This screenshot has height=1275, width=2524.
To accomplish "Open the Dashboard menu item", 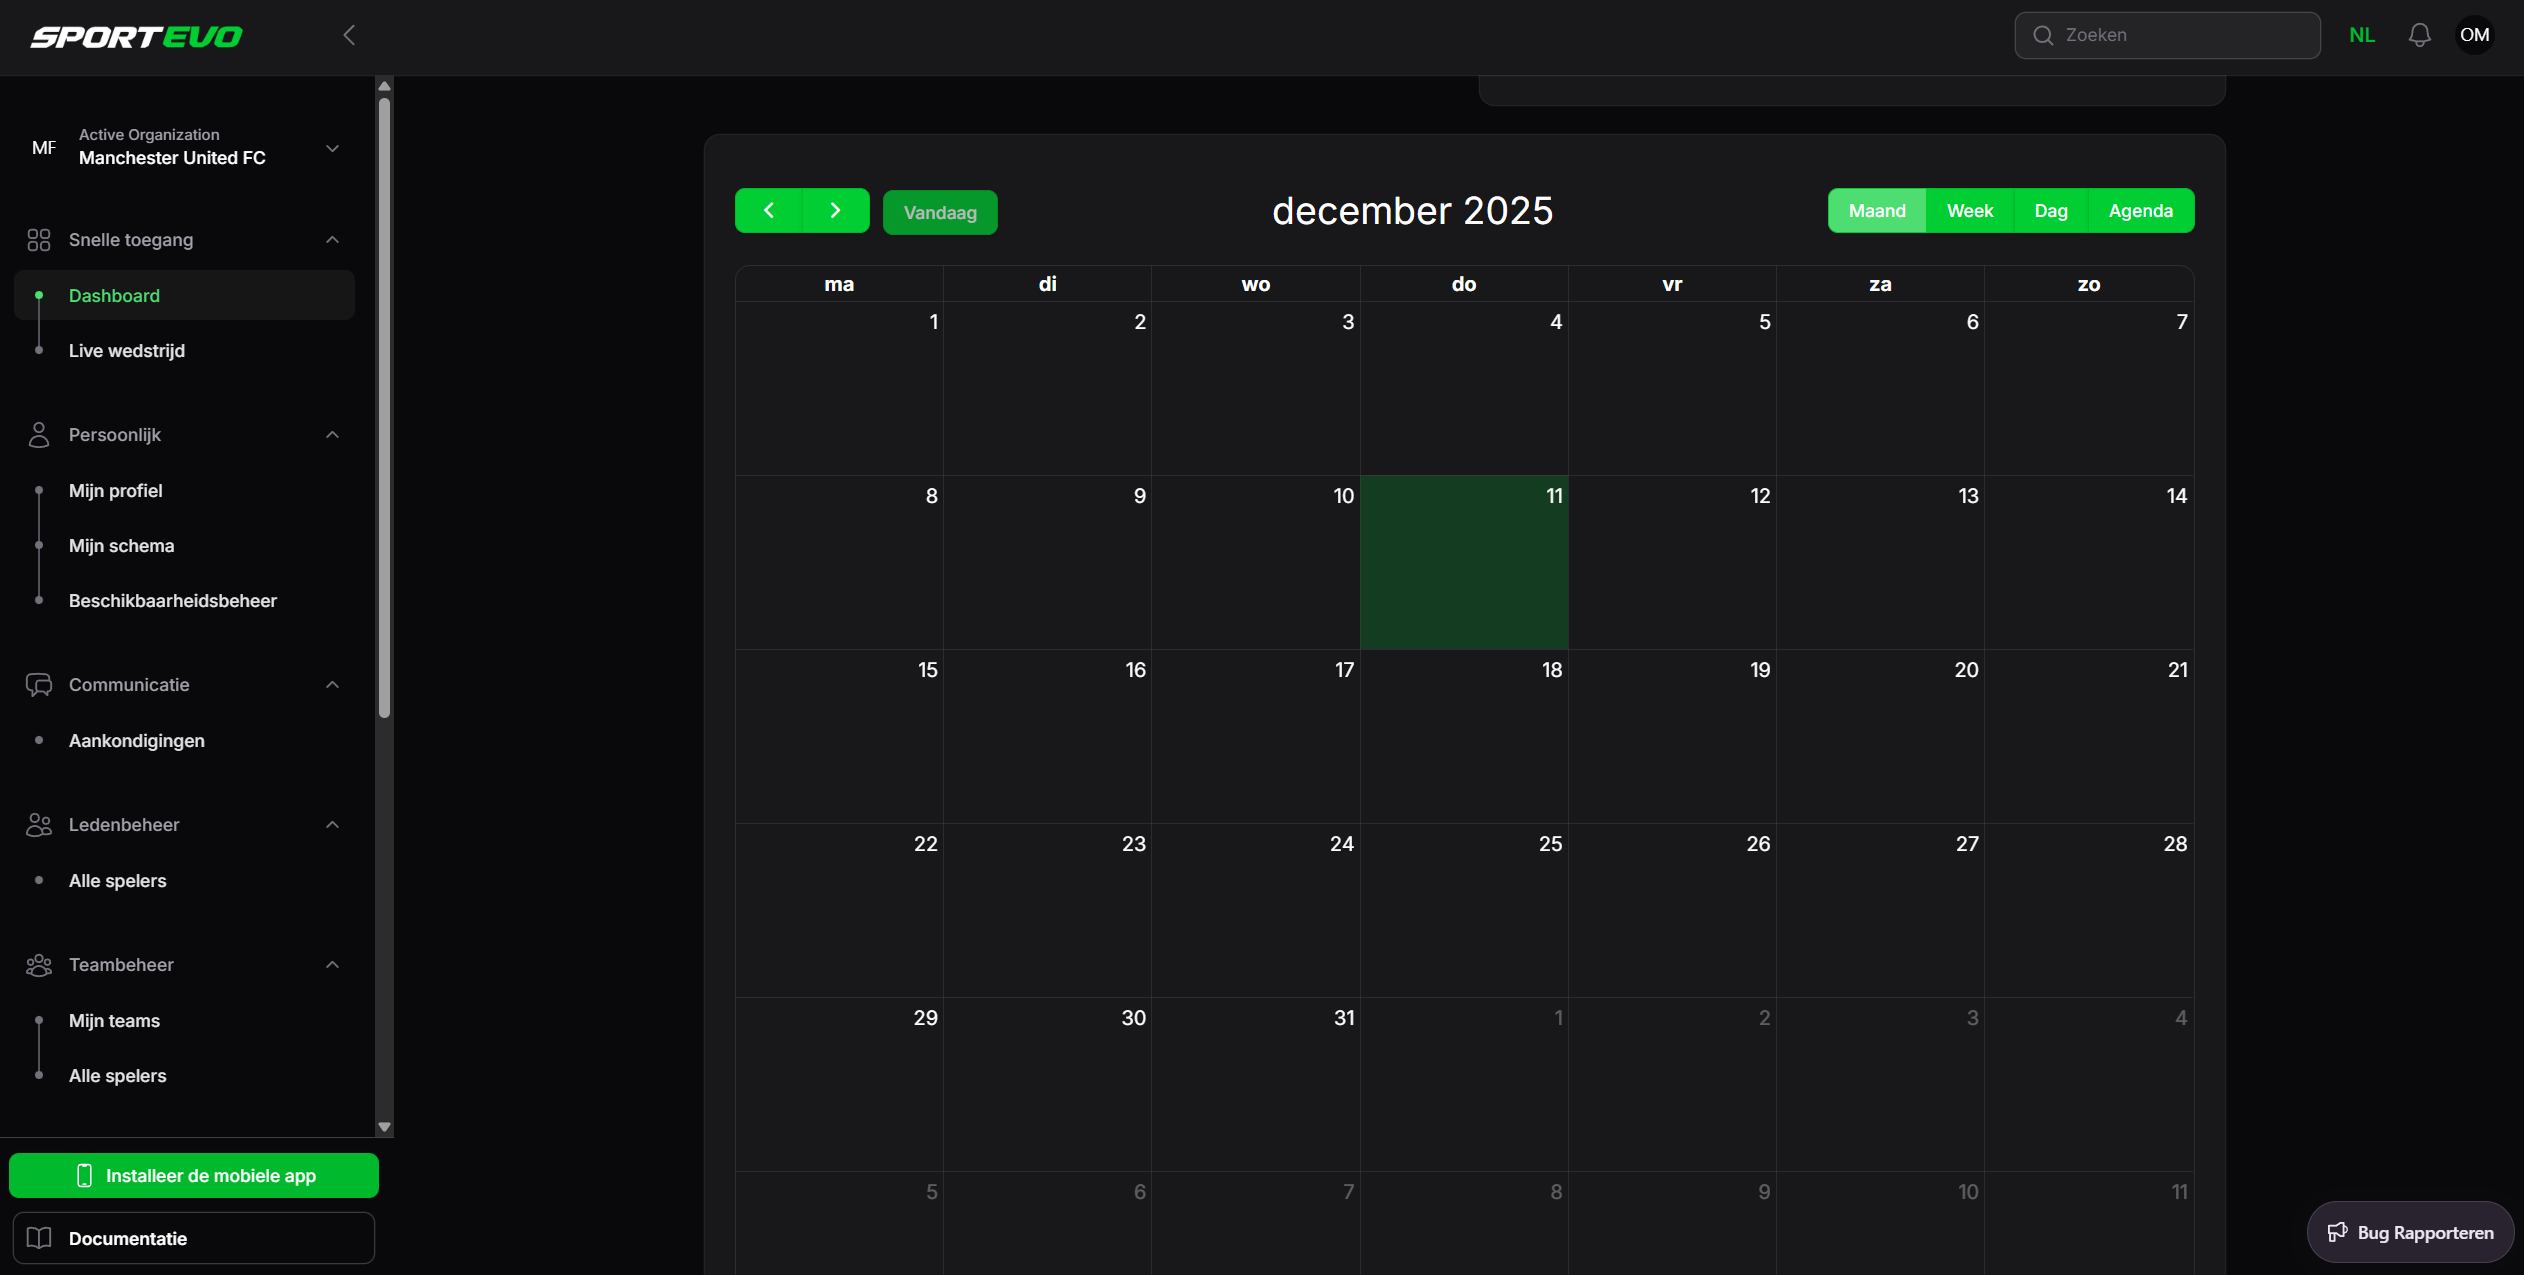I will click(x=114, y=295).
